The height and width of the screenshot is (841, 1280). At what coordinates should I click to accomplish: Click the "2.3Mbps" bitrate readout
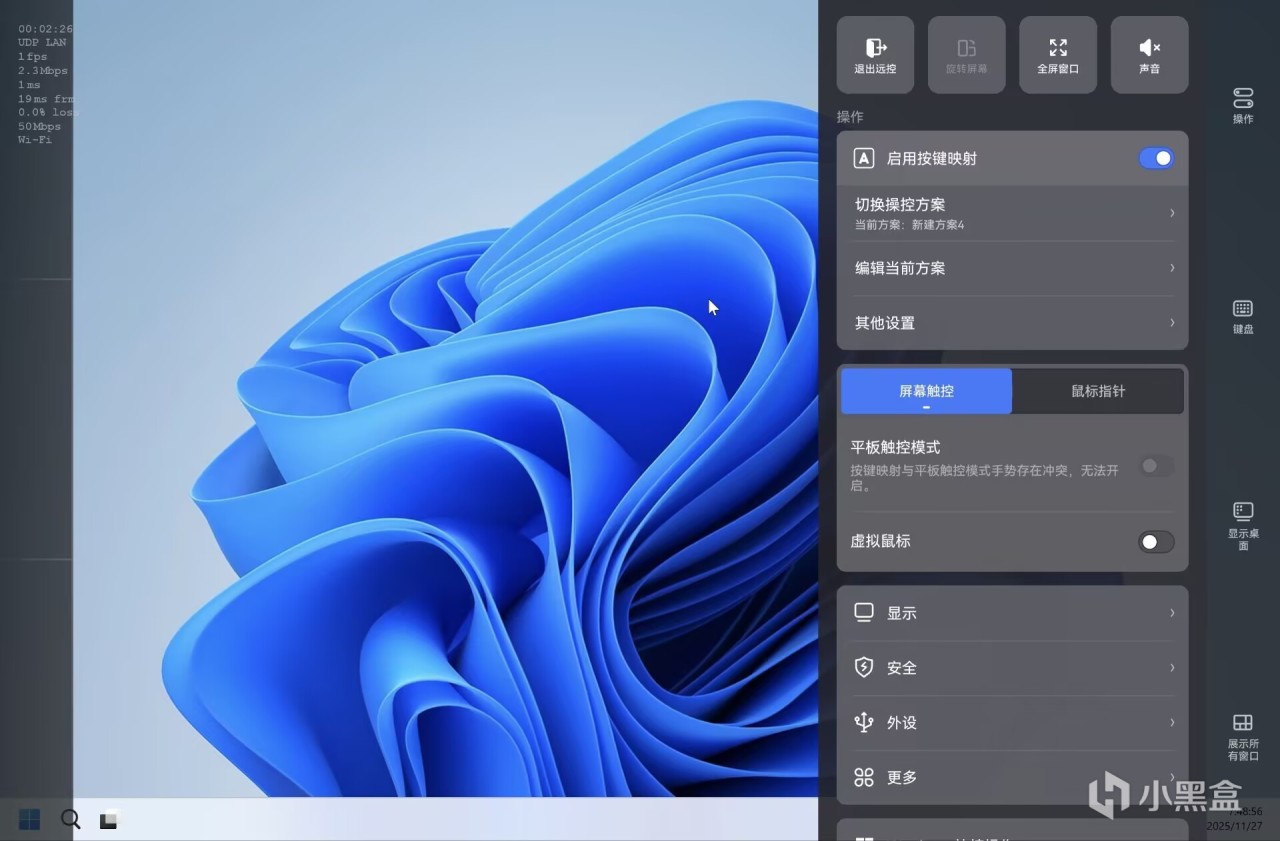43,71
